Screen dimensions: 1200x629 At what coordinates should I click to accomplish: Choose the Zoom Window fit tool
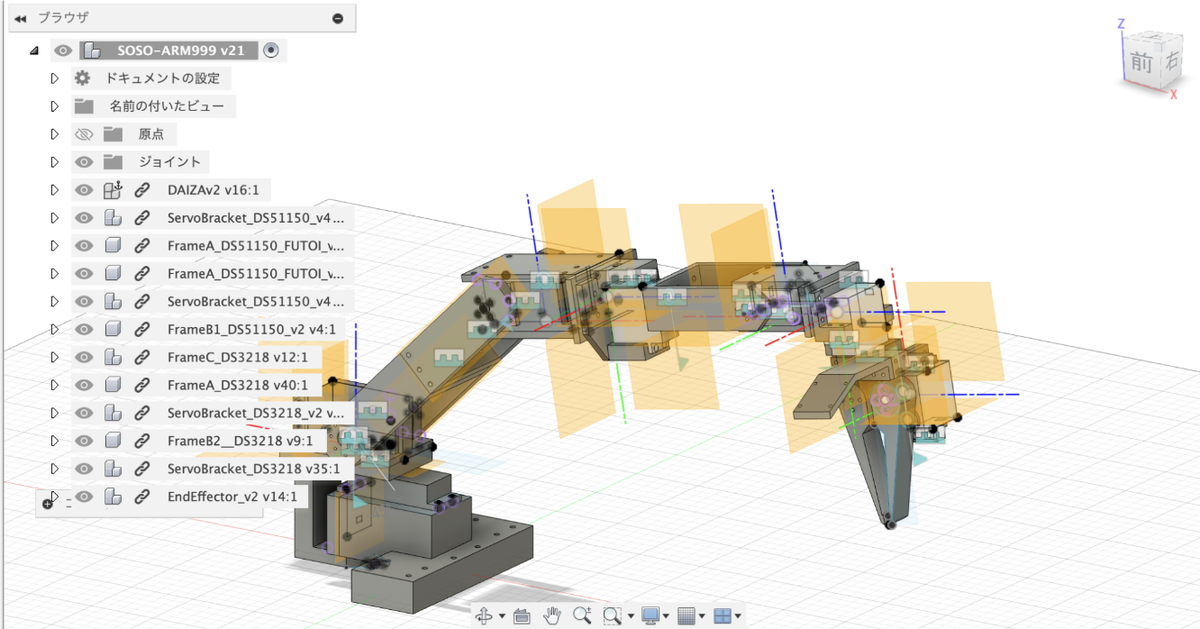(612, 616)
